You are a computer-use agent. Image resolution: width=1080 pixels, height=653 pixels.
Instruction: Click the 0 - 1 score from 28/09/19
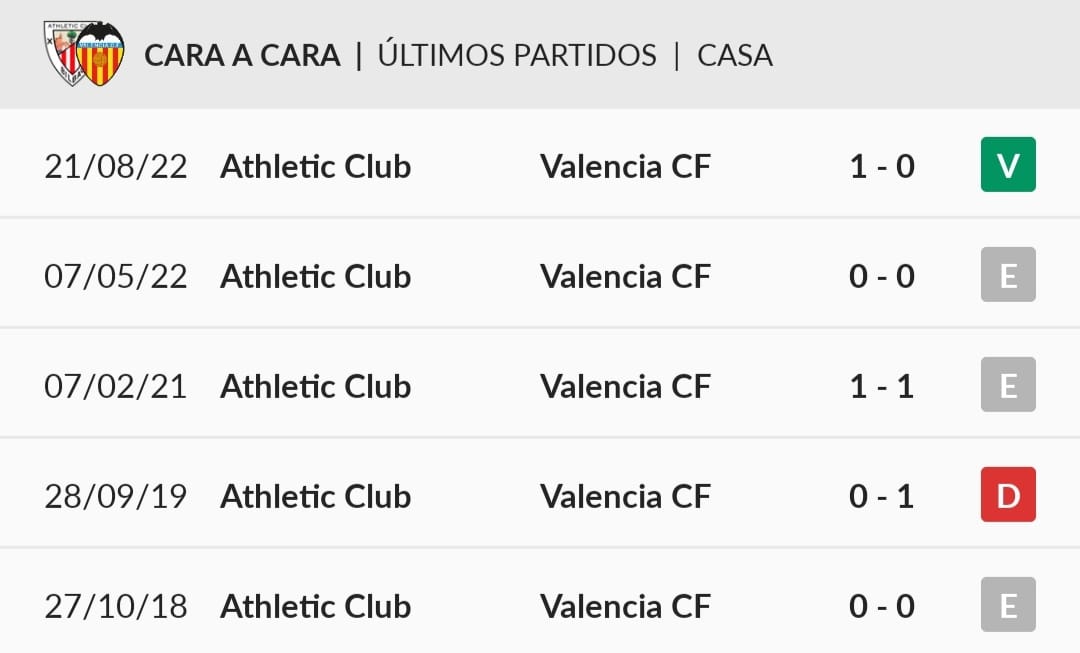(x=882, y=496)
